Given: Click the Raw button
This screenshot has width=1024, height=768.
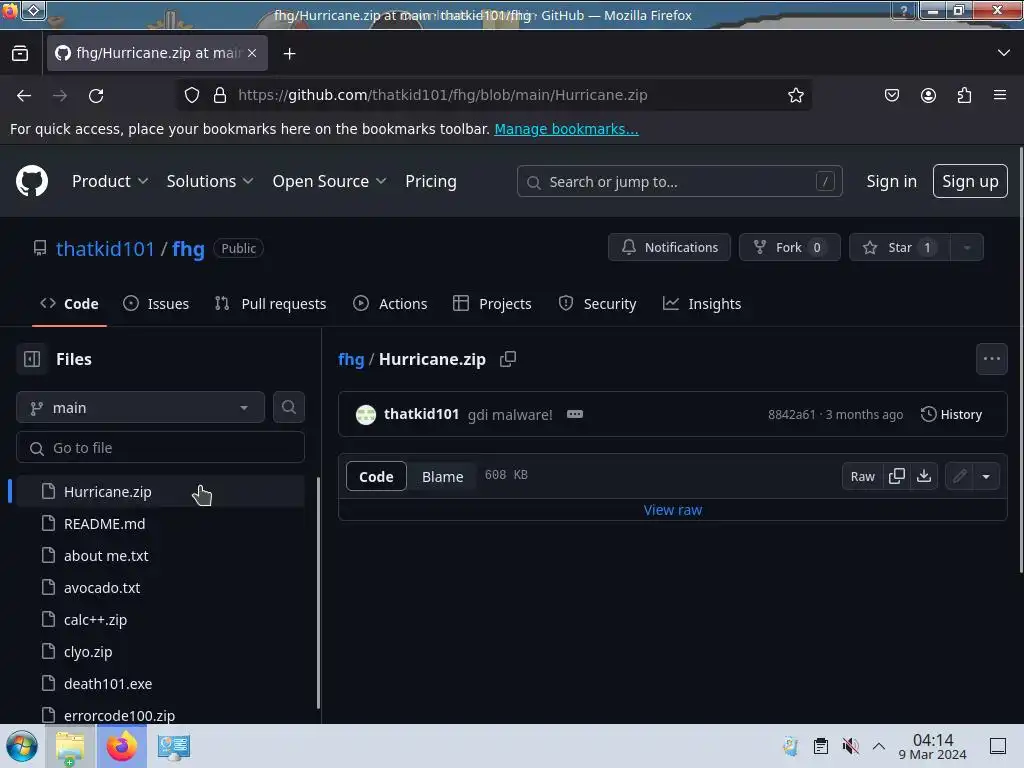Looking at the screenshot, I should [x=862, y=476].
